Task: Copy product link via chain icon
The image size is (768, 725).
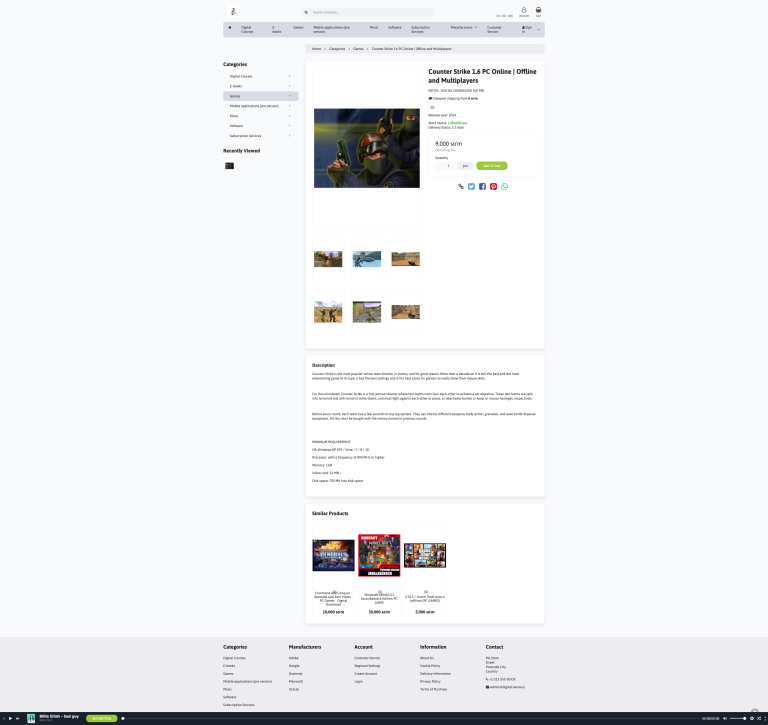Action: (x=460, y=187)
